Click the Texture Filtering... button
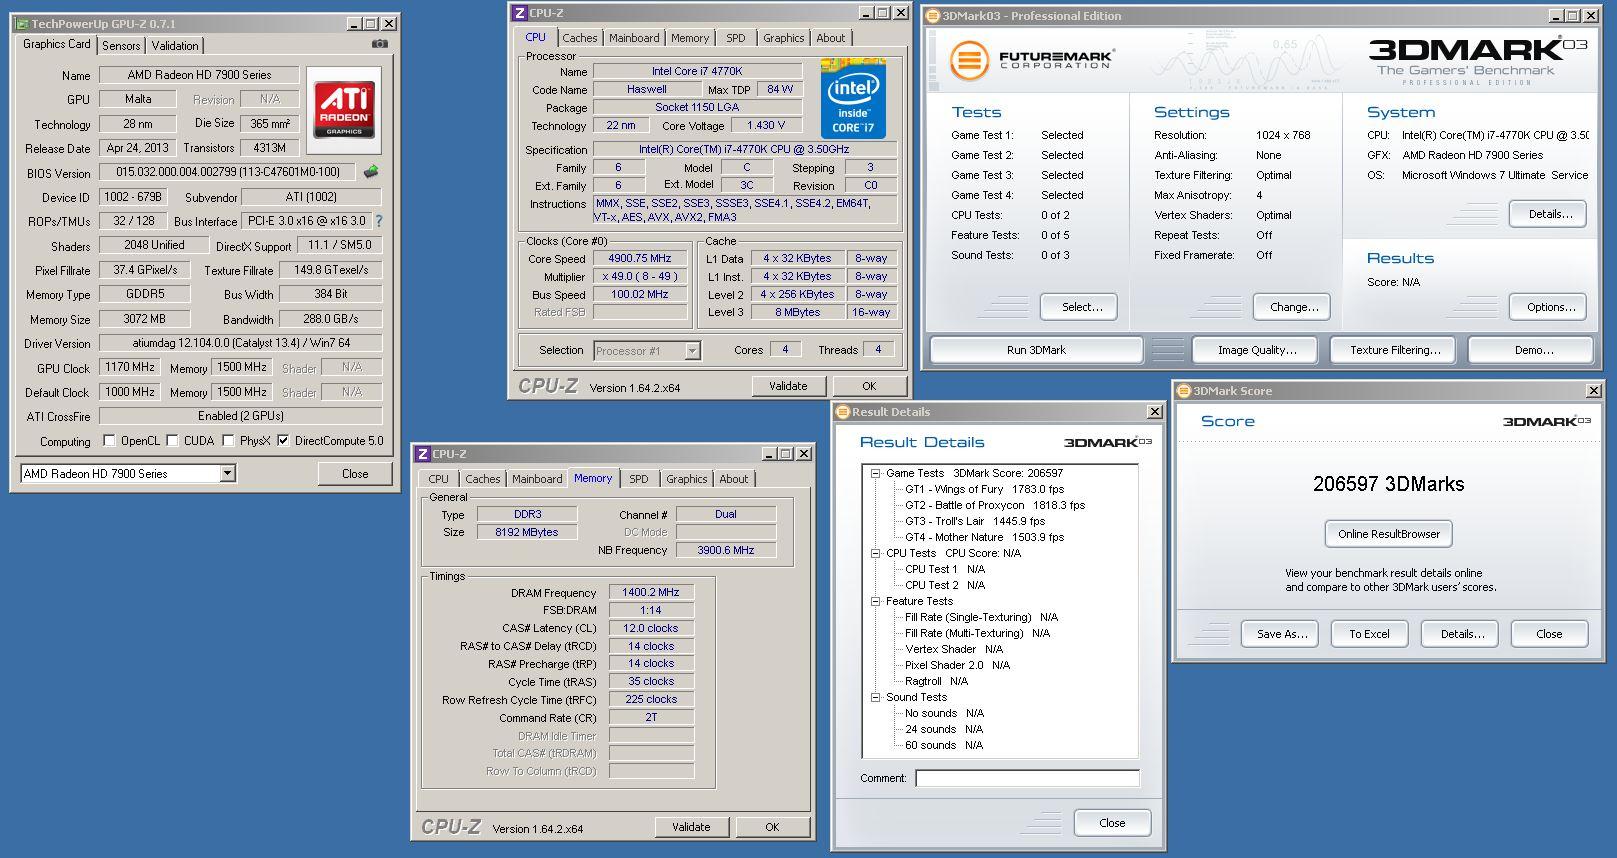This screenshot has height=858, width=1617. (1395, 350)
